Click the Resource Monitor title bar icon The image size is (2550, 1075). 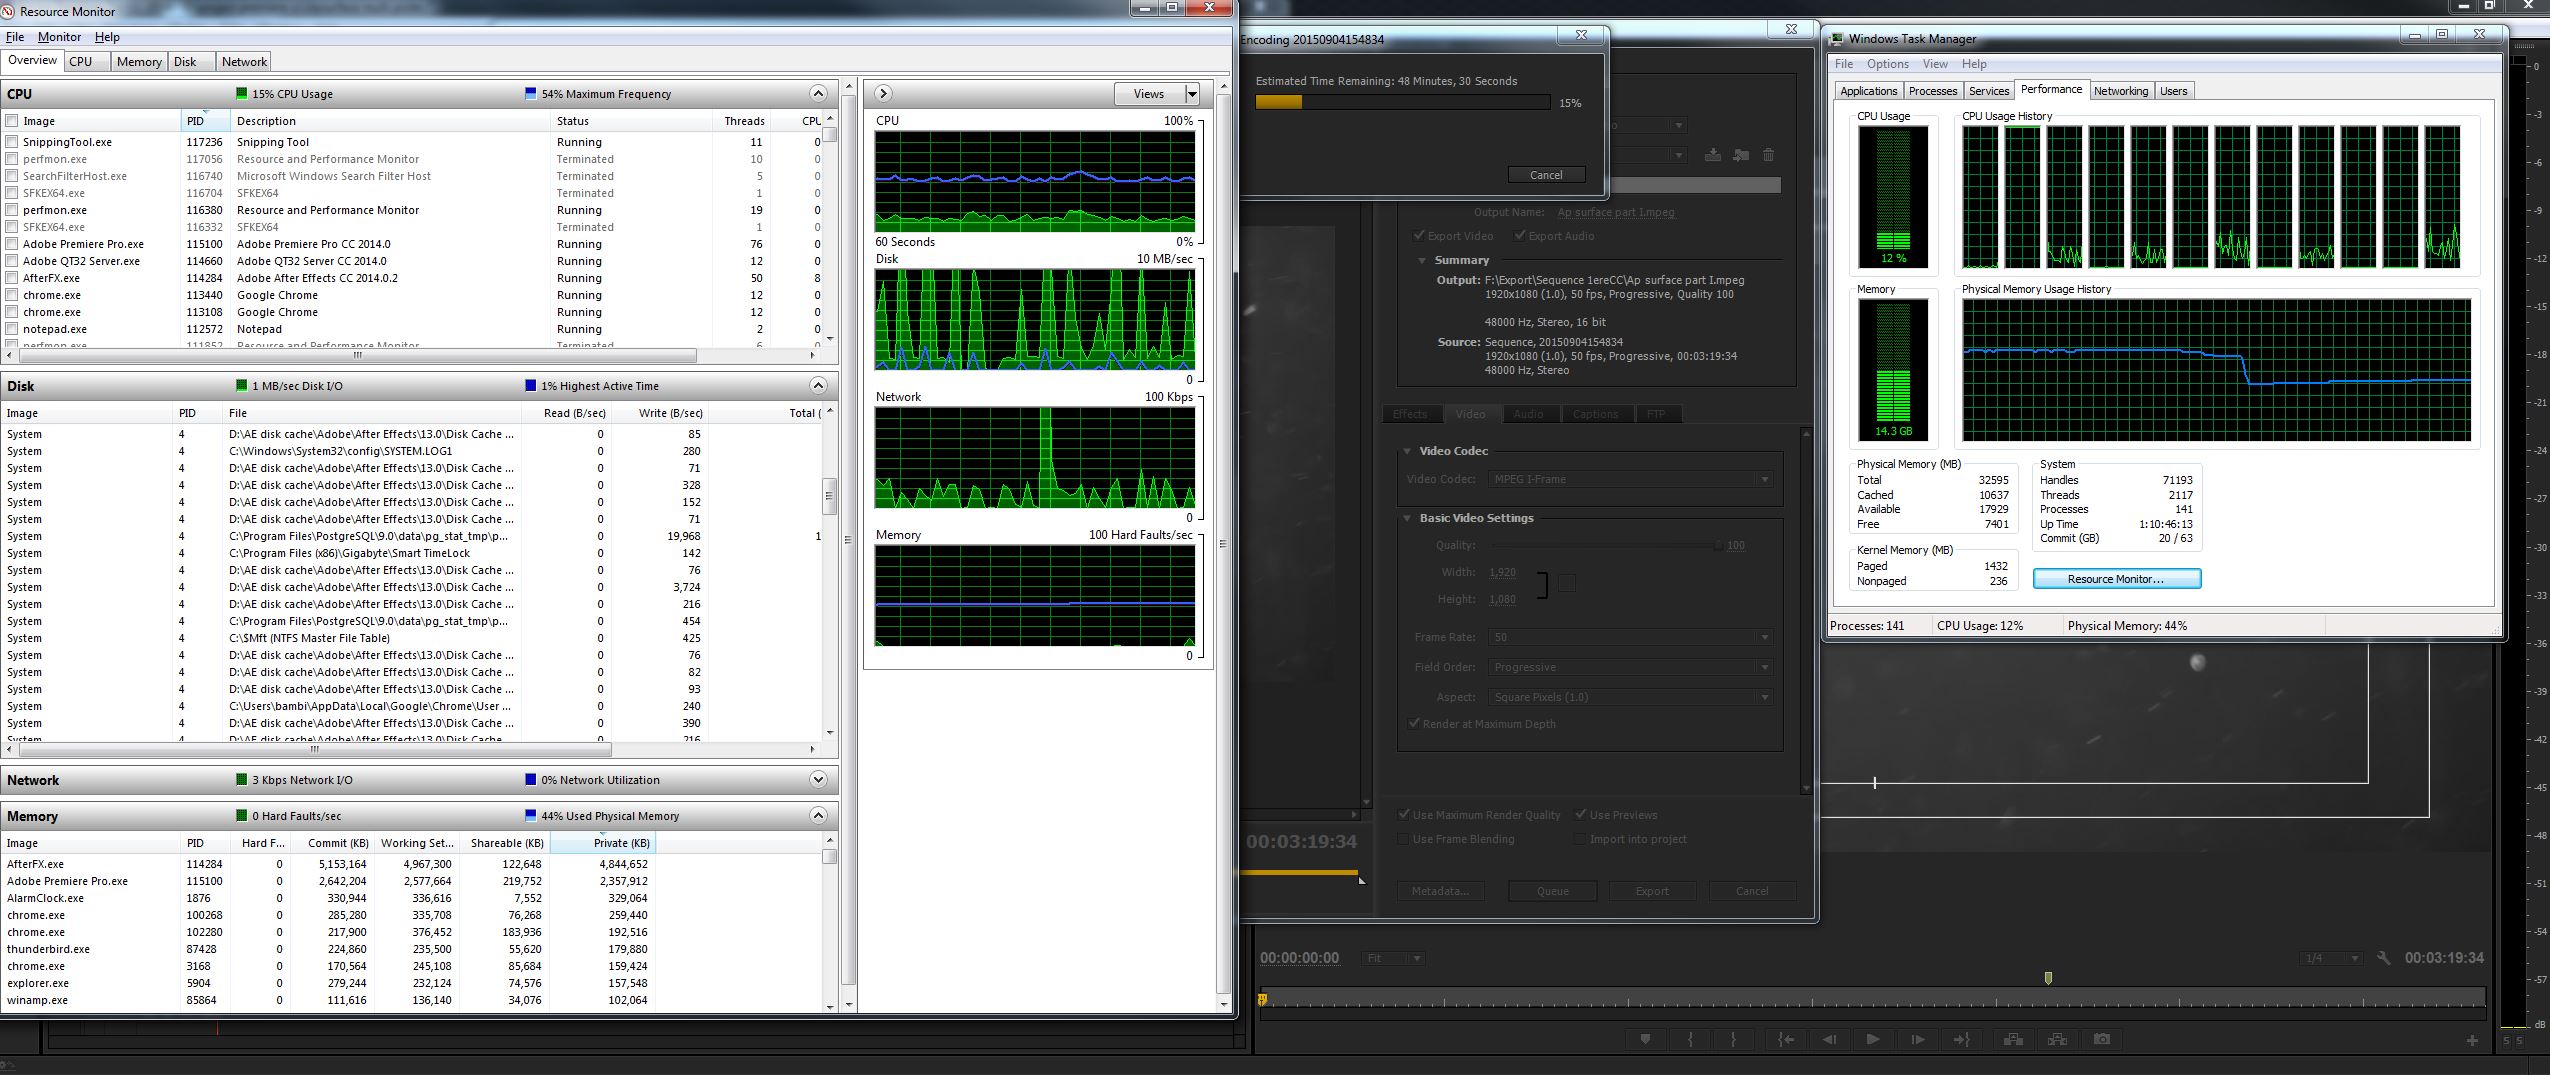point(9,11)
